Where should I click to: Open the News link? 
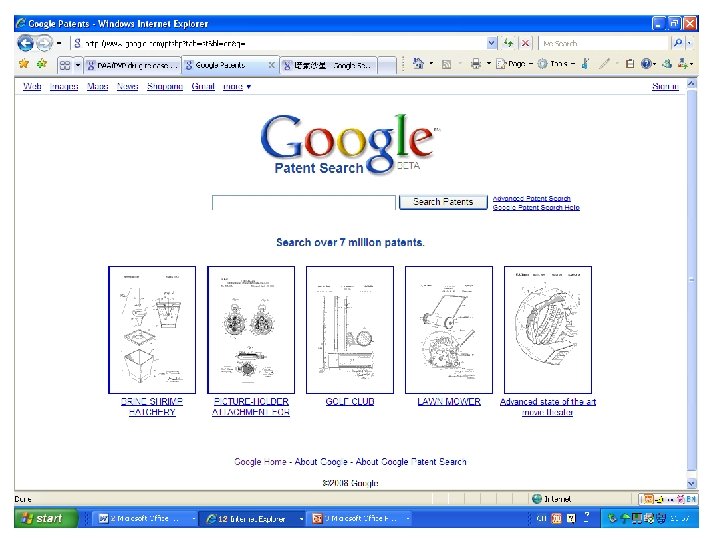128,86
